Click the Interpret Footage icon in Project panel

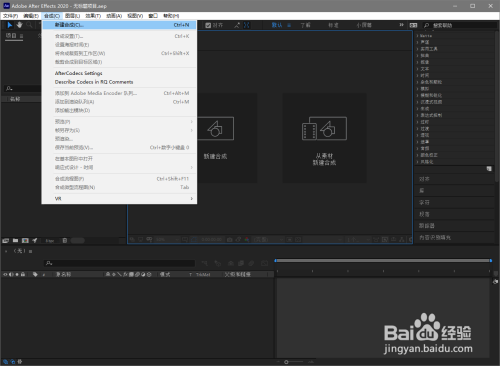click(x=6, y=240)
